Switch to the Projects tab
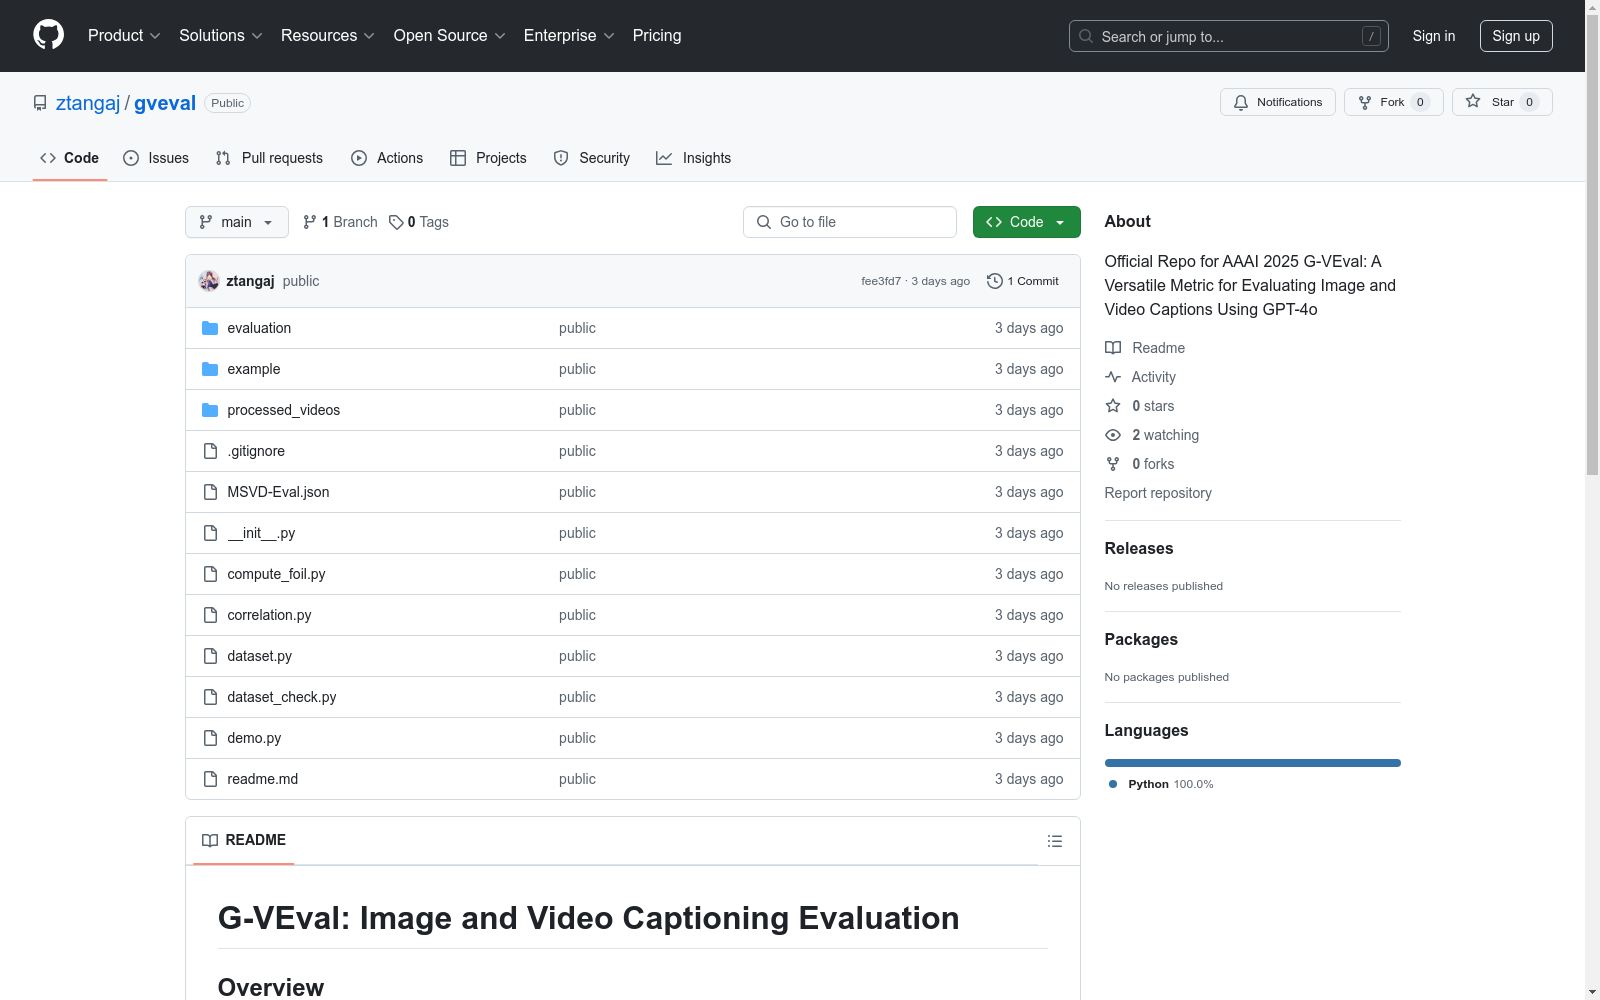 [488, 158]
